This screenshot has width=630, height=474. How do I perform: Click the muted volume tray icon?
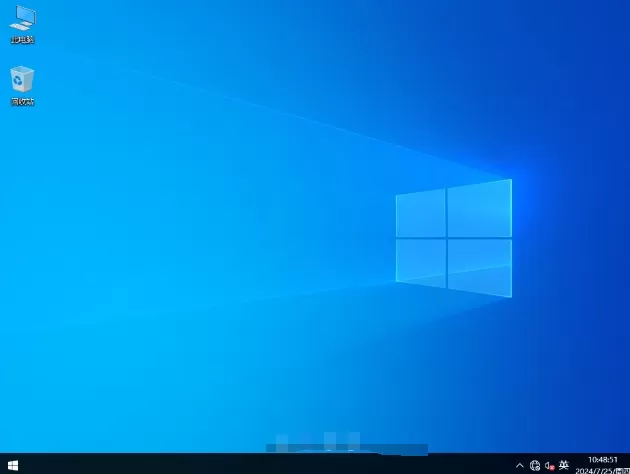[550, 466]
